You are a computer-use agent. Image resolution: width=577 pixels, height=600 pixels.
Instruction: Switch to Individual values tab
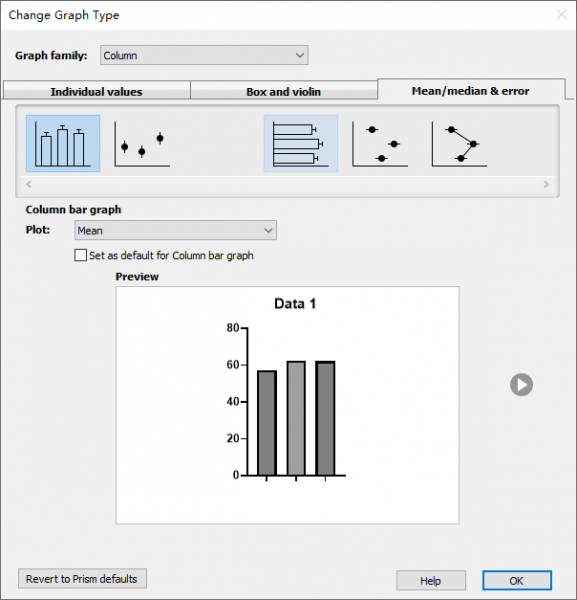(96, 91)
